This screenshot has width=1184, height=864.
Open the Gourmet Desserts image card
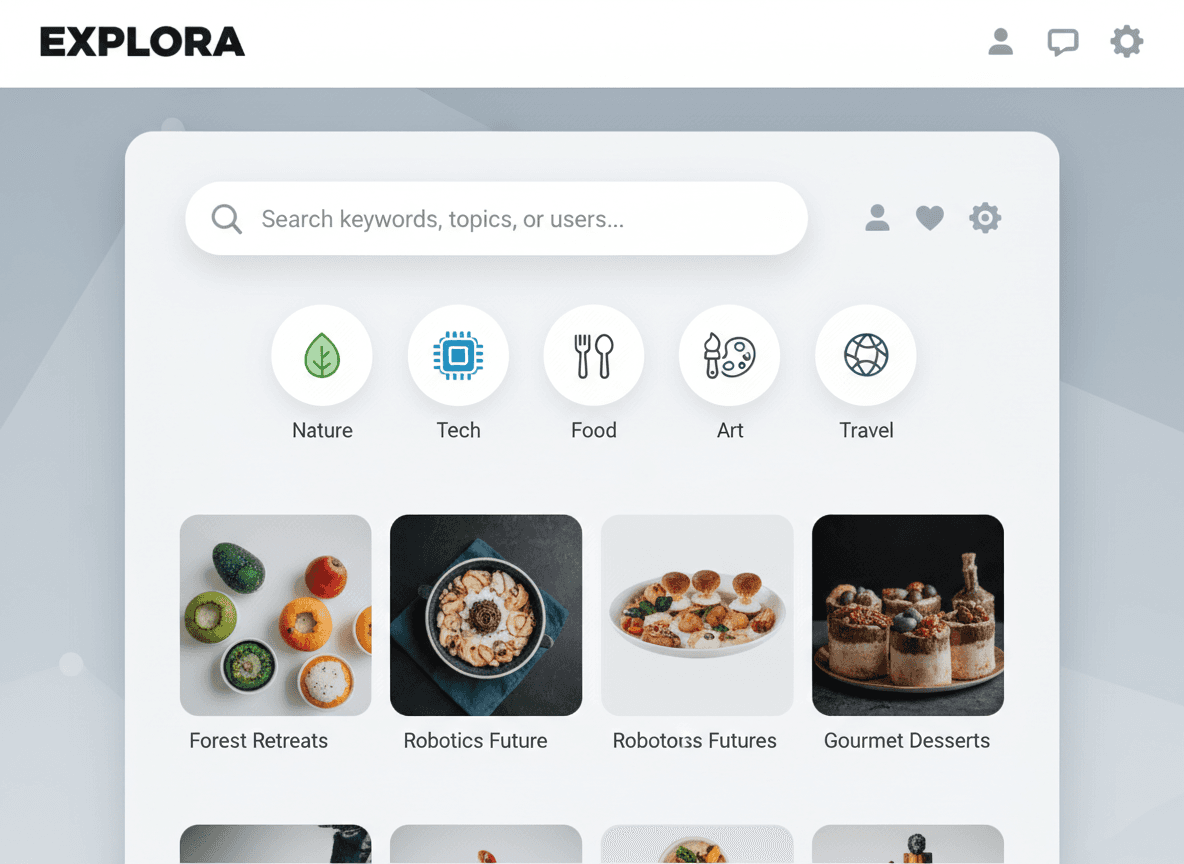[908, 615]
